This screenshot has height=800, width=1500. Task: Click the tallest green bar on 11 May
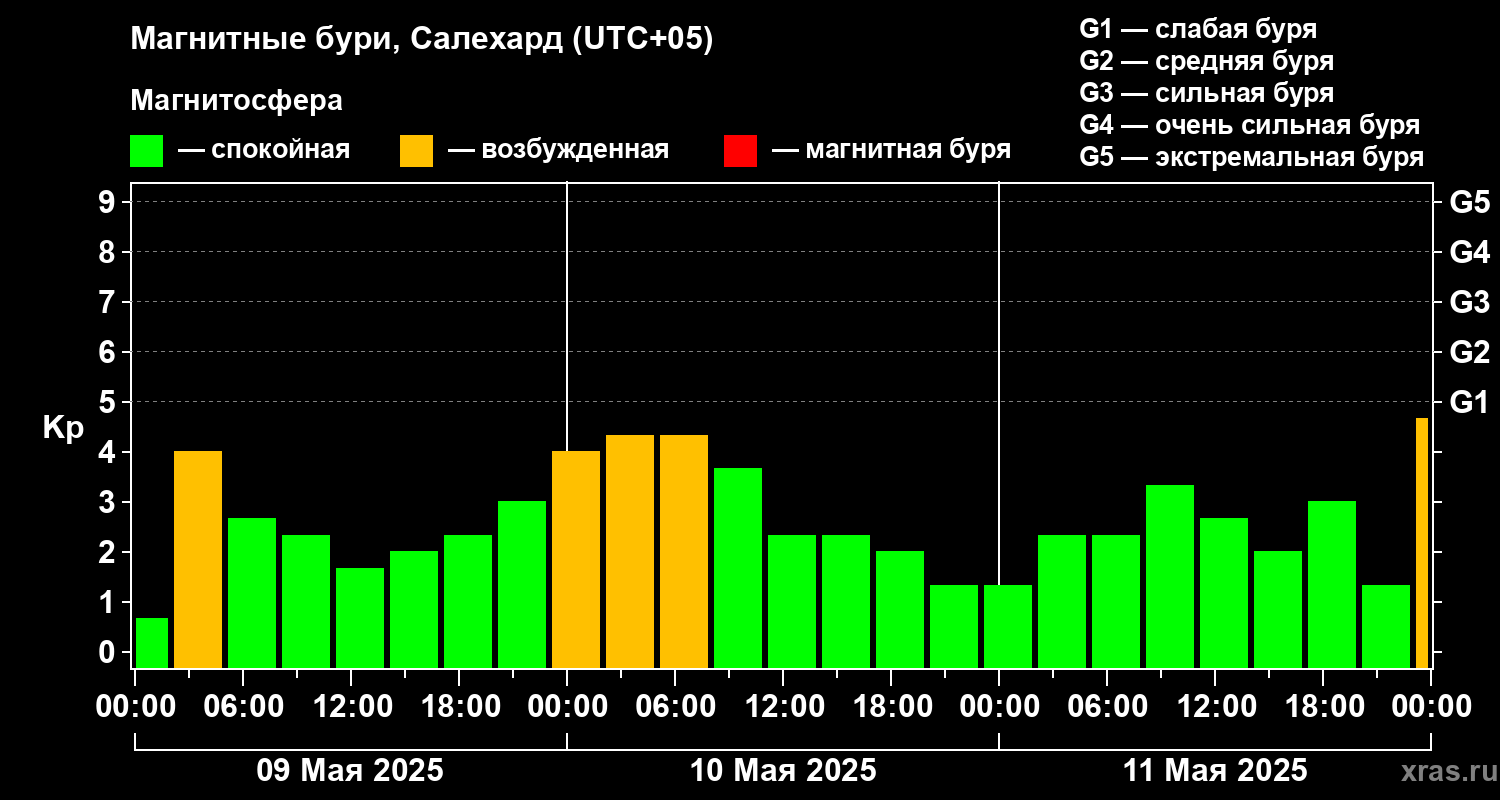(1170, 576)
